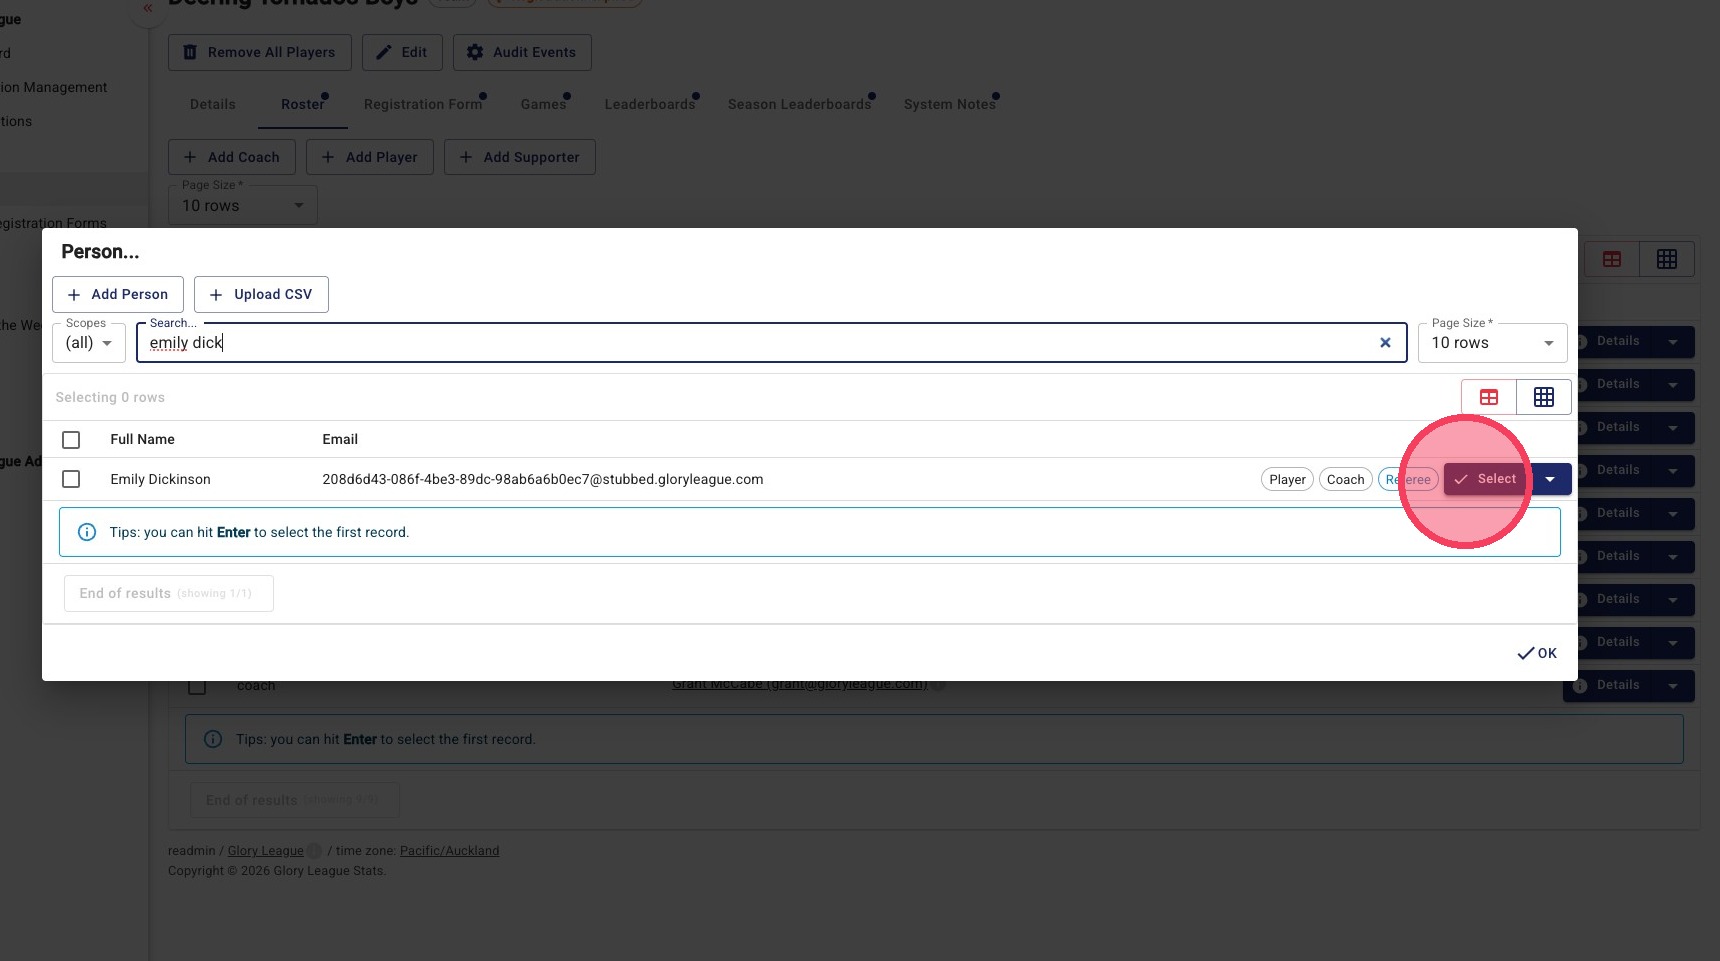Select Emily Dickinson with the Select button
This screenshot has height=961, width=1720.
tap(1485, 479)
